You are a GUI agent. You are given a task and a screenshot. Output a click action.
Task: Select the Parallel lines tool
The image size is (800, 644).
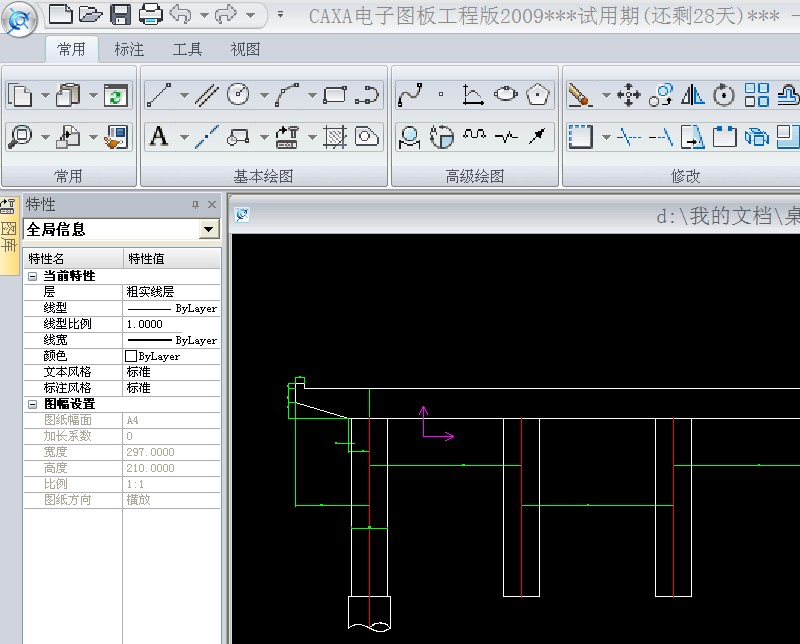[207, 95]
